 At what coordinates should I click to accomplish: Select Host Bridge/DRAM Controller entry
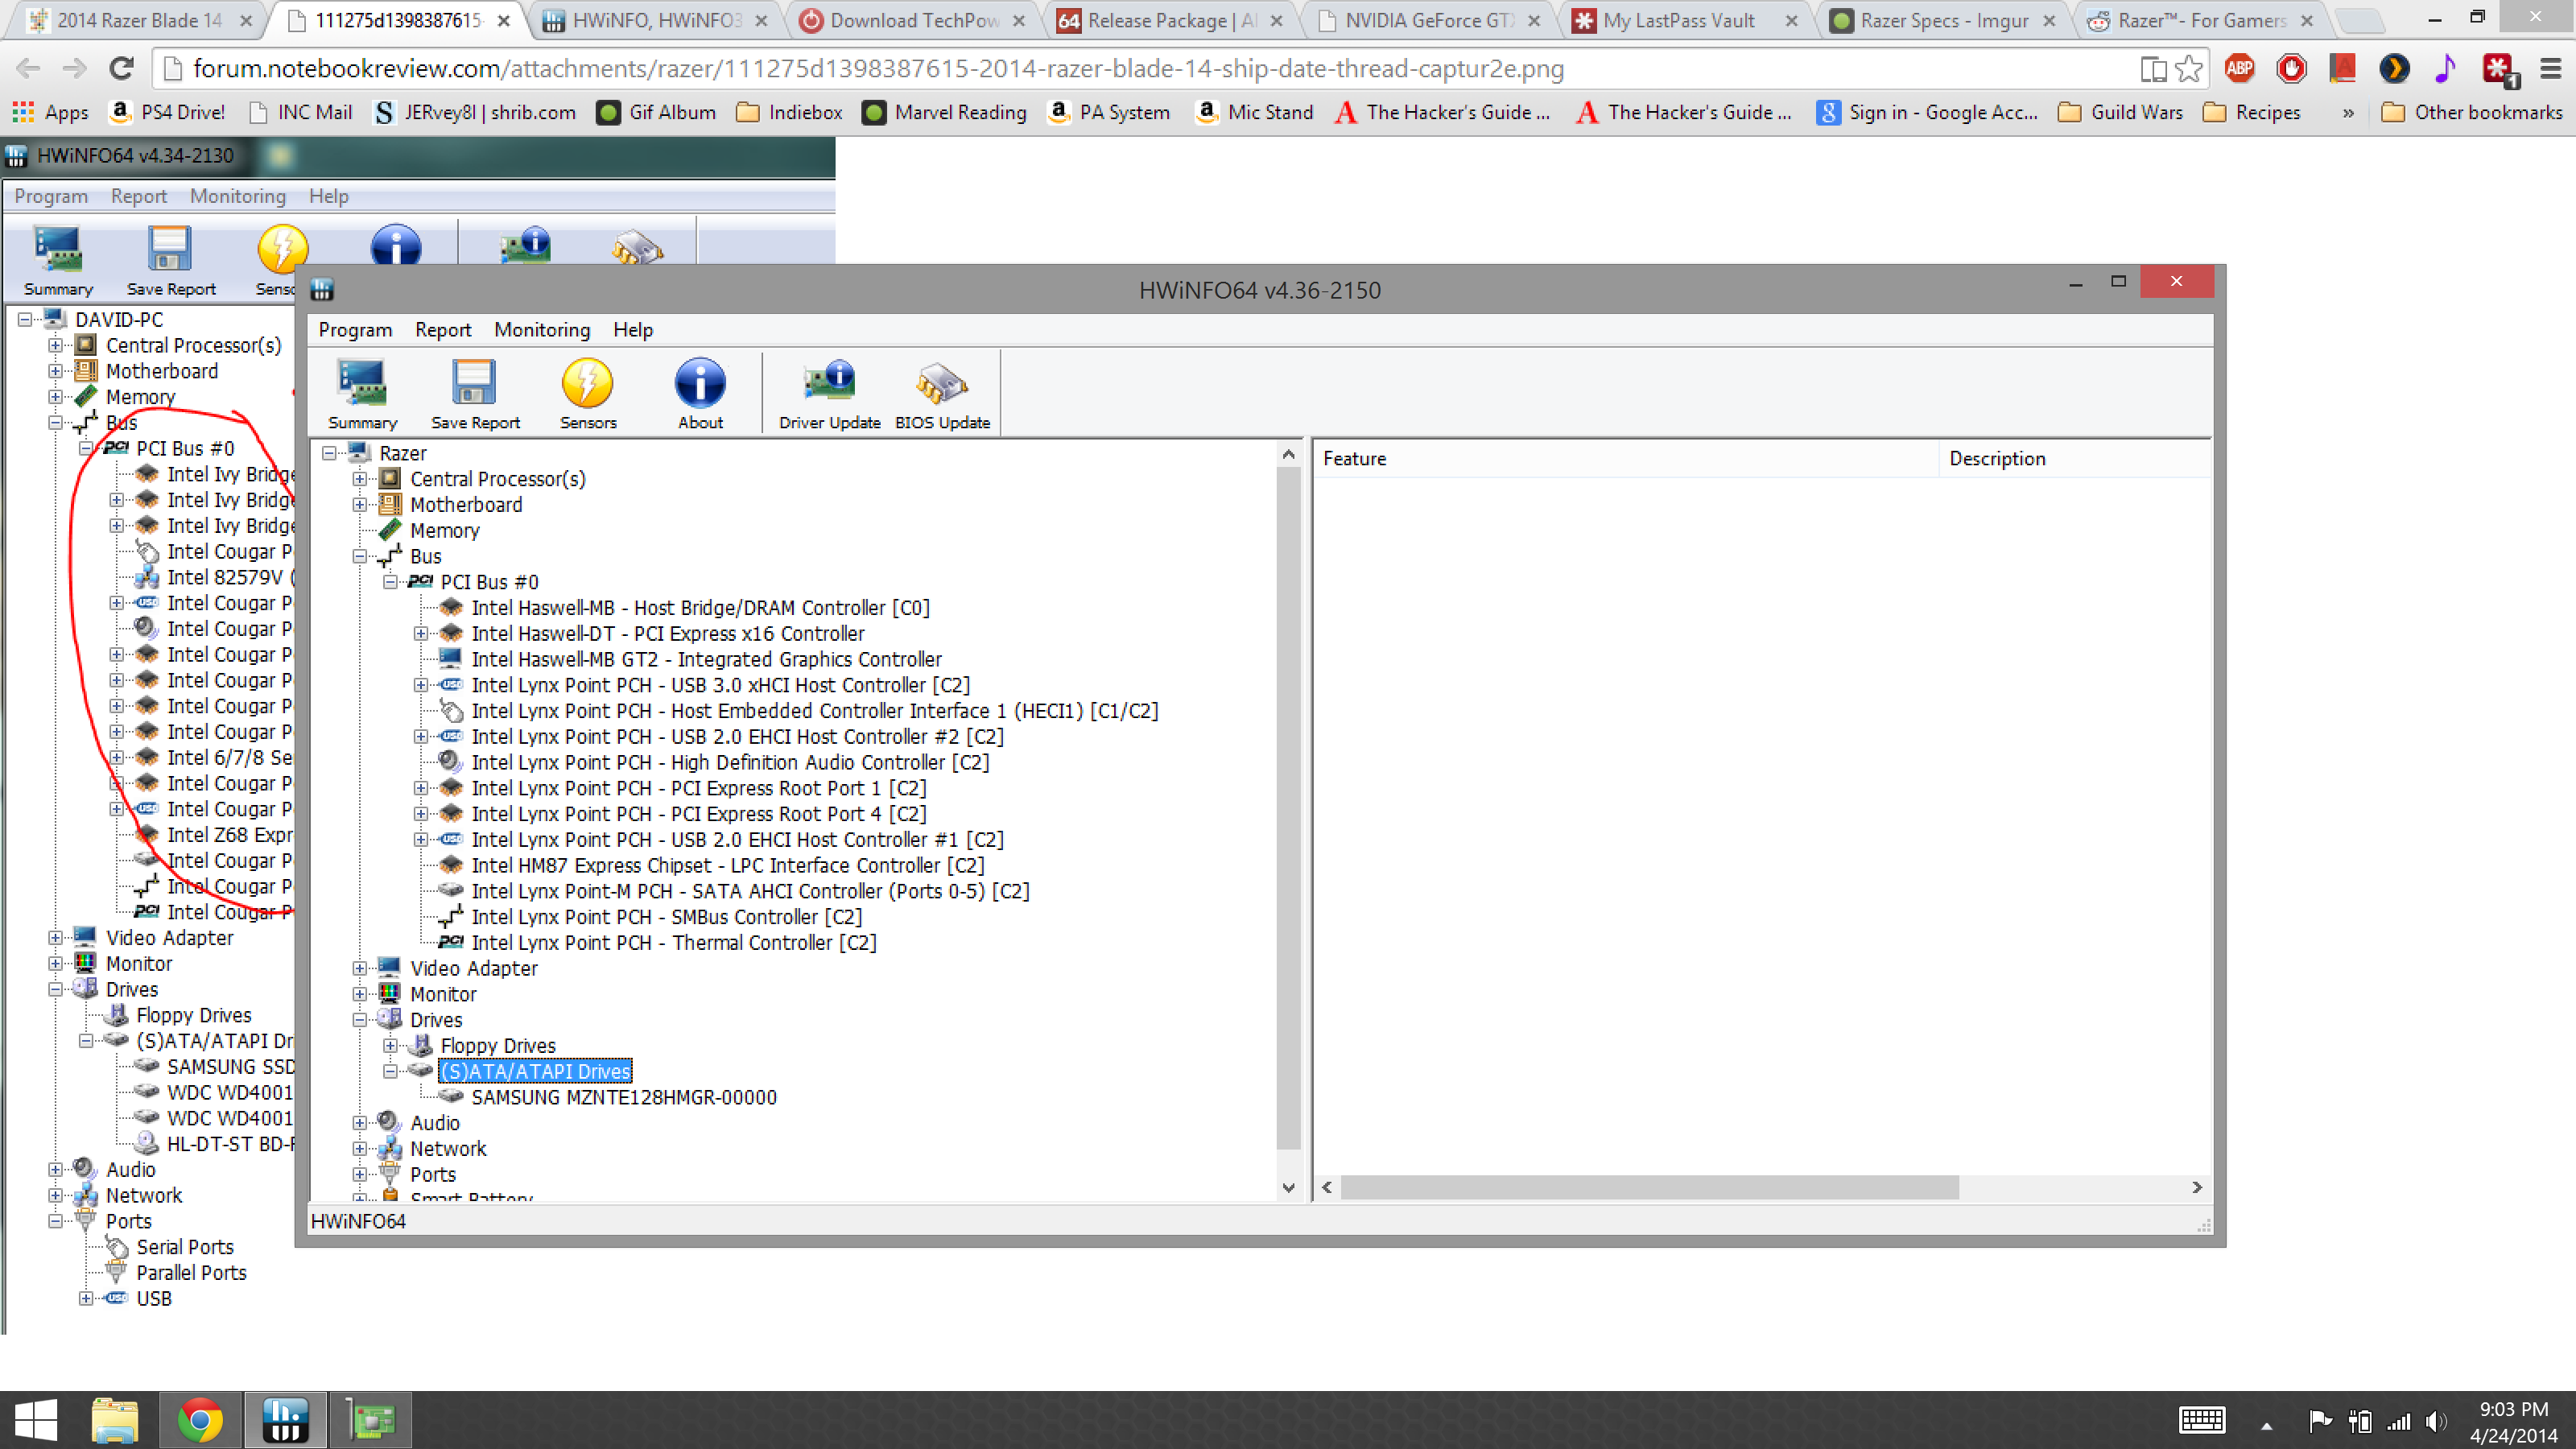point(700,608)
